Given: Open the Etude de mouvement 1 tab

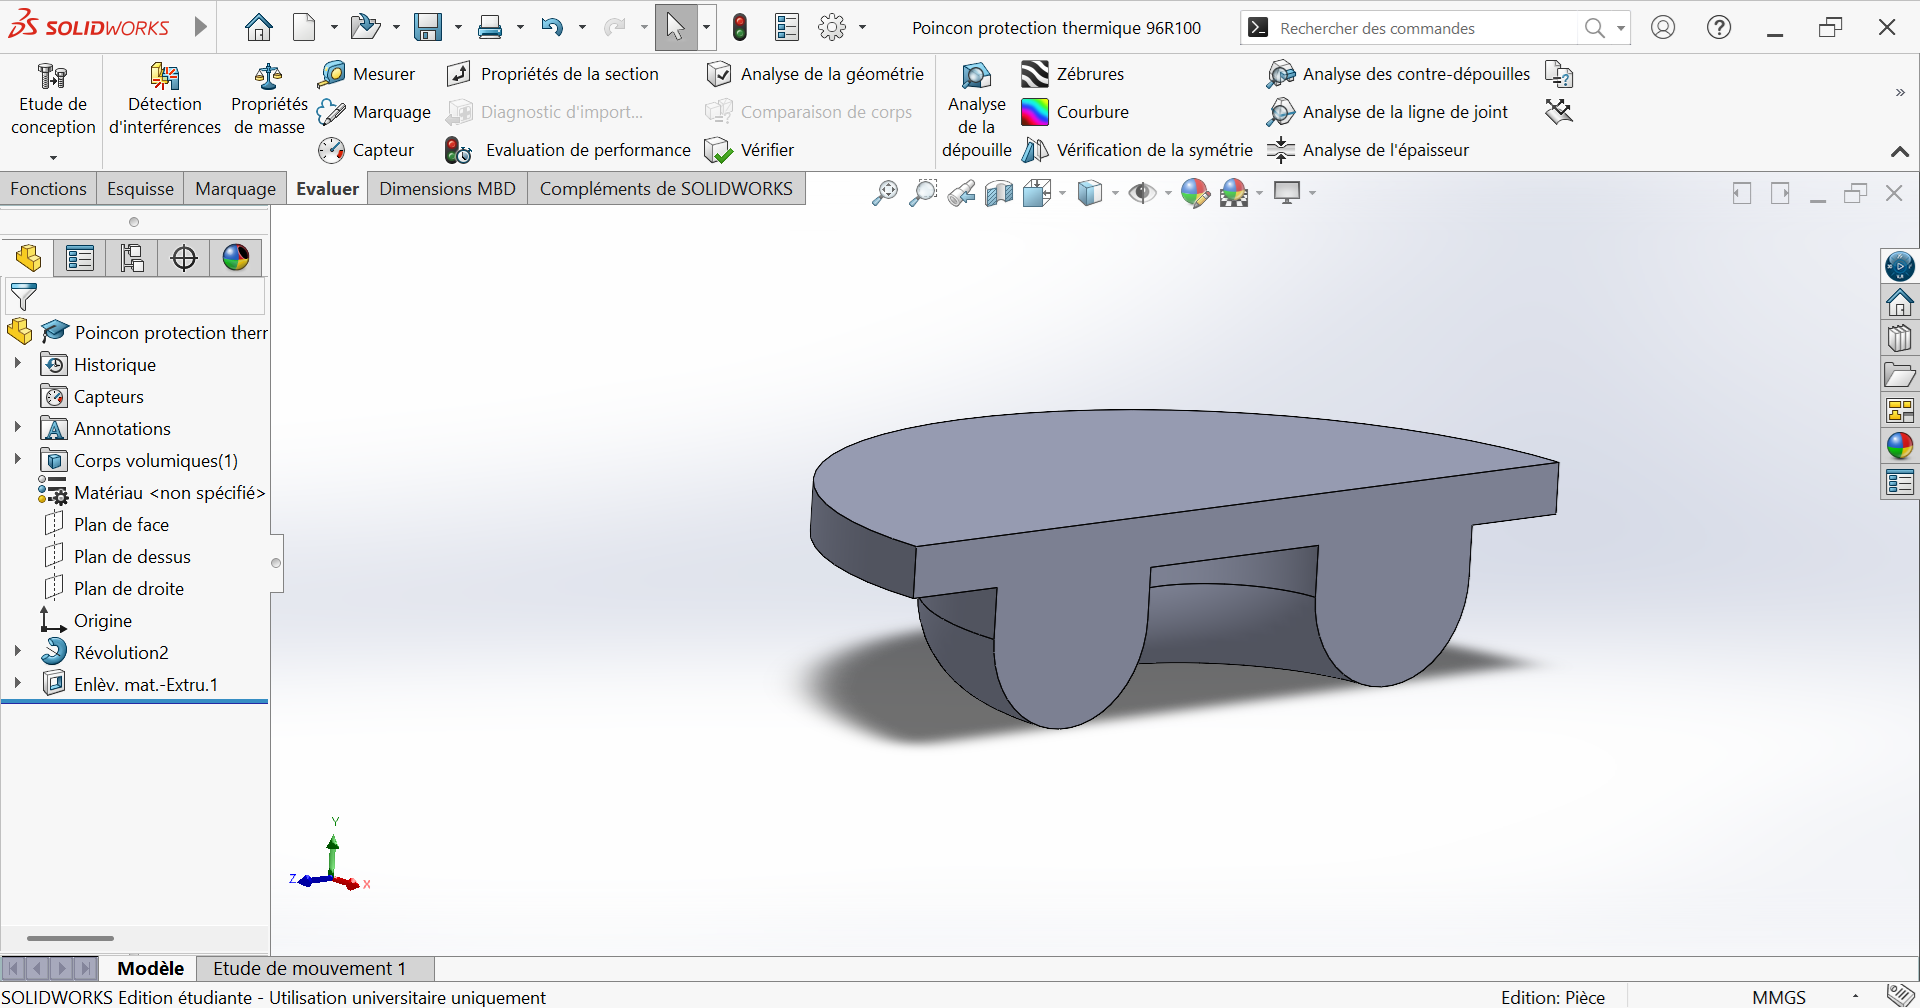Looking at the screenshot, I should (309, 968).
